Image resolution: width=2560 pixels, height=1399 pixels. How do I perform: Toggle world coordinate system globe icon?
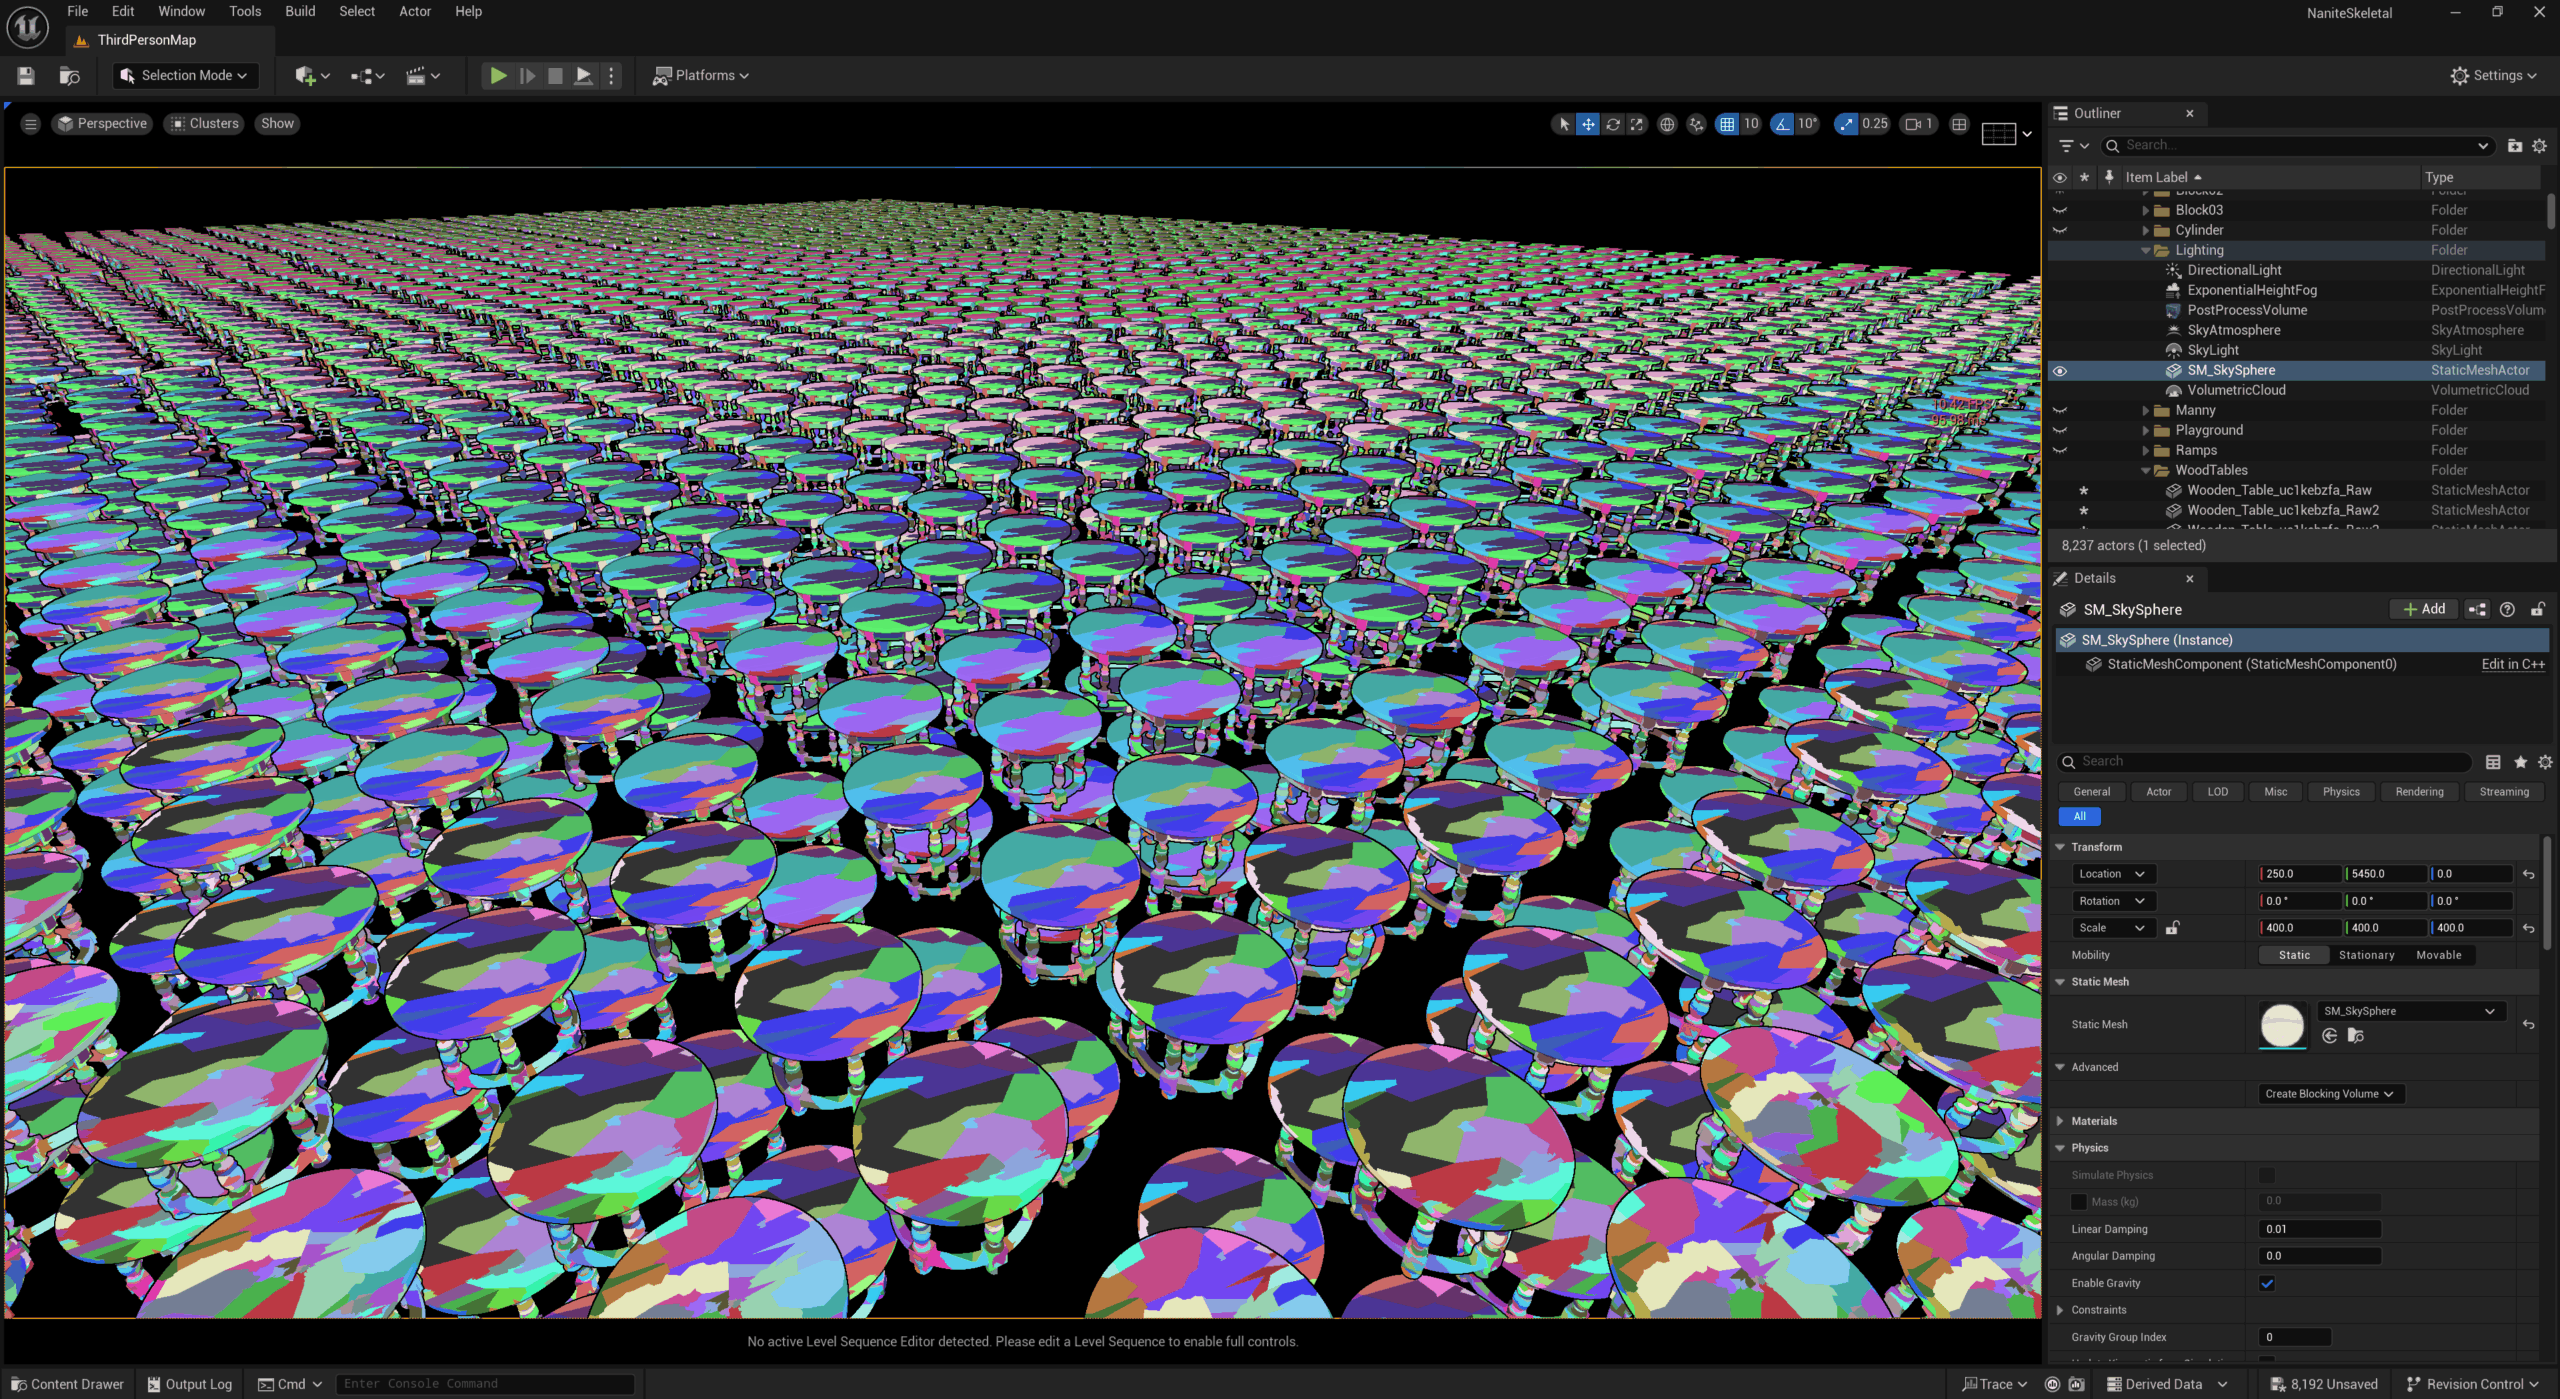point(1667,124)
